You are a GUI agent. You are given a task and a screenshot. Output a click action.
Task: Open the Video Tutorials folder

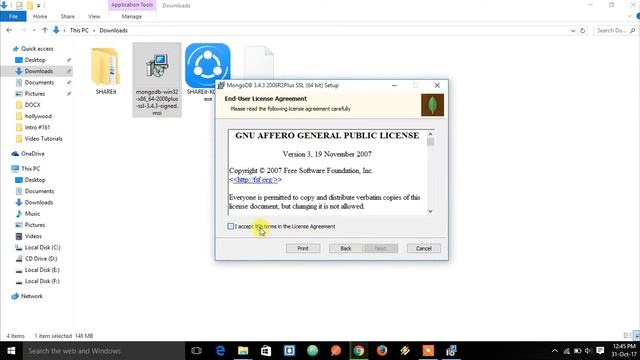(x=43, y=139)
